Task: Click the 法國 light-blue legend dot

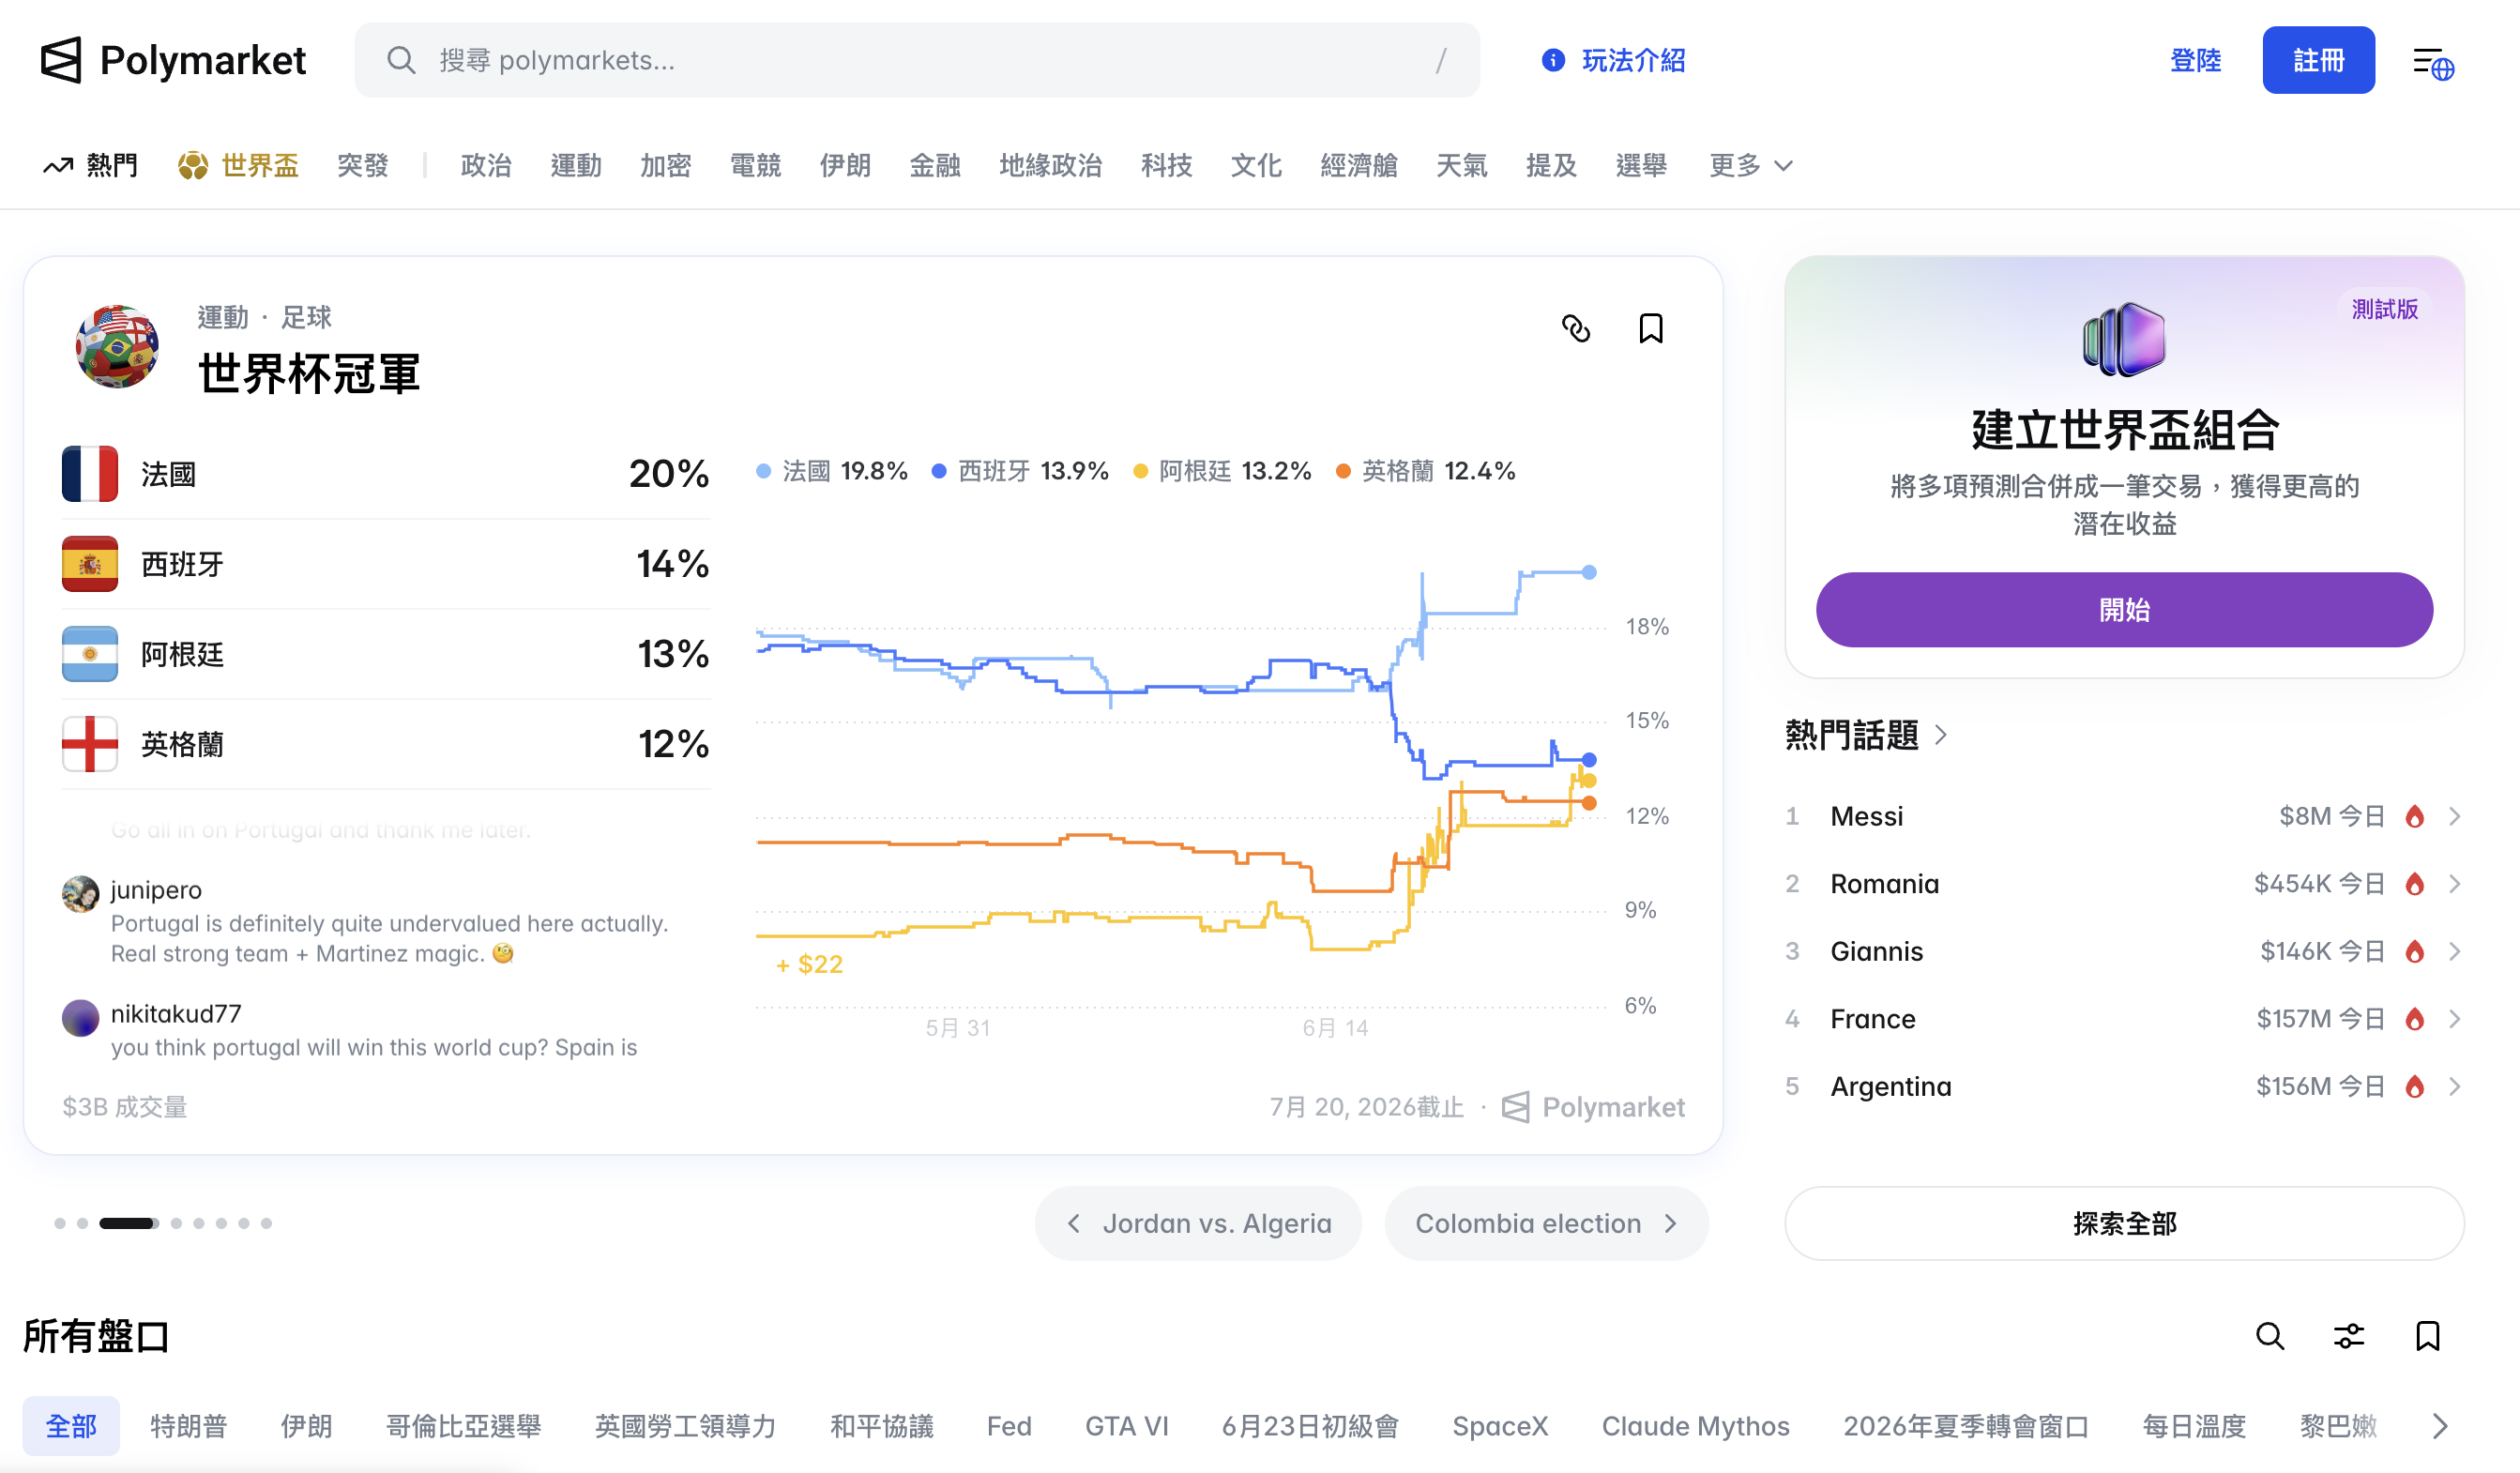Action: pos(764,471)
